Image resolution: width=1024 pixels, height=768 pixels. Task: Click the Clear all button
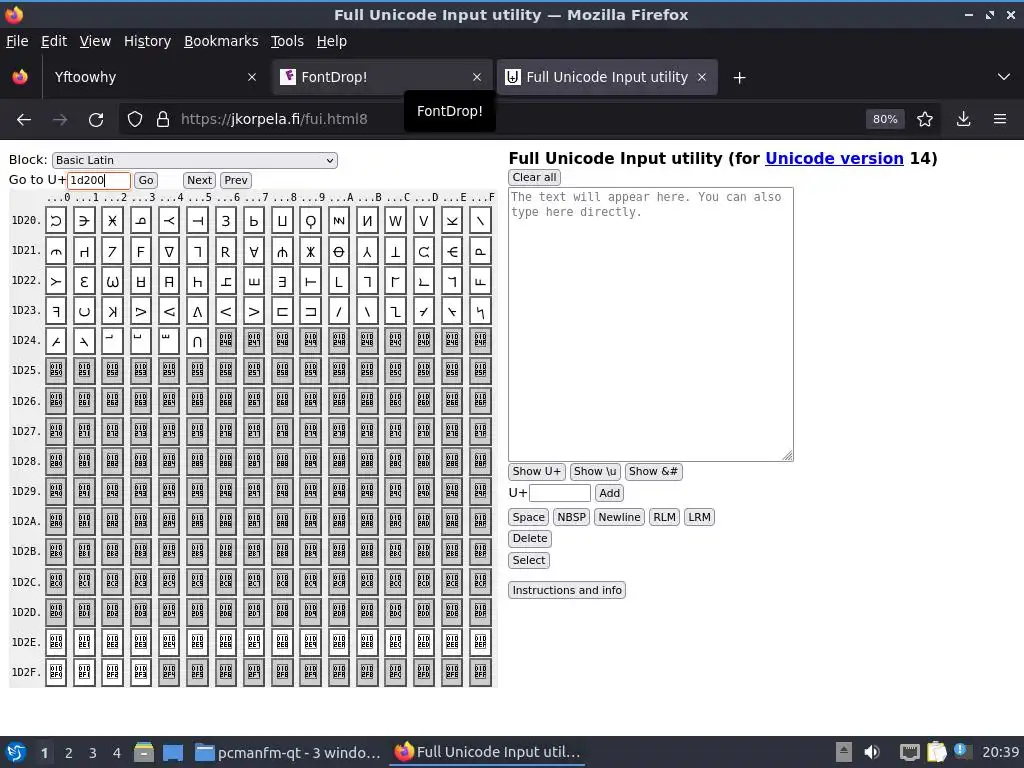coord(534,177)
